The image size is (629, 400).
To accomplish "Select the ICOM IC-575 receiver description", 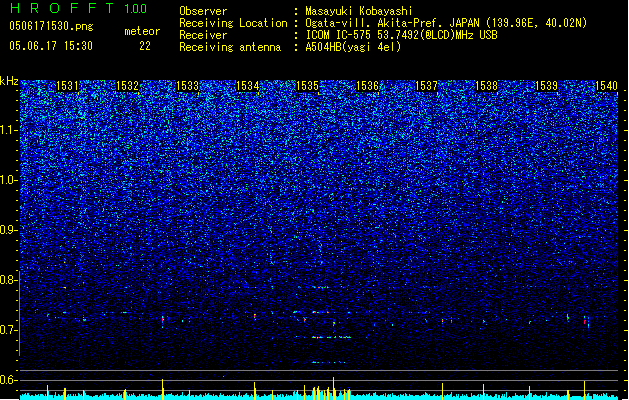I will [x=401, y=35].
